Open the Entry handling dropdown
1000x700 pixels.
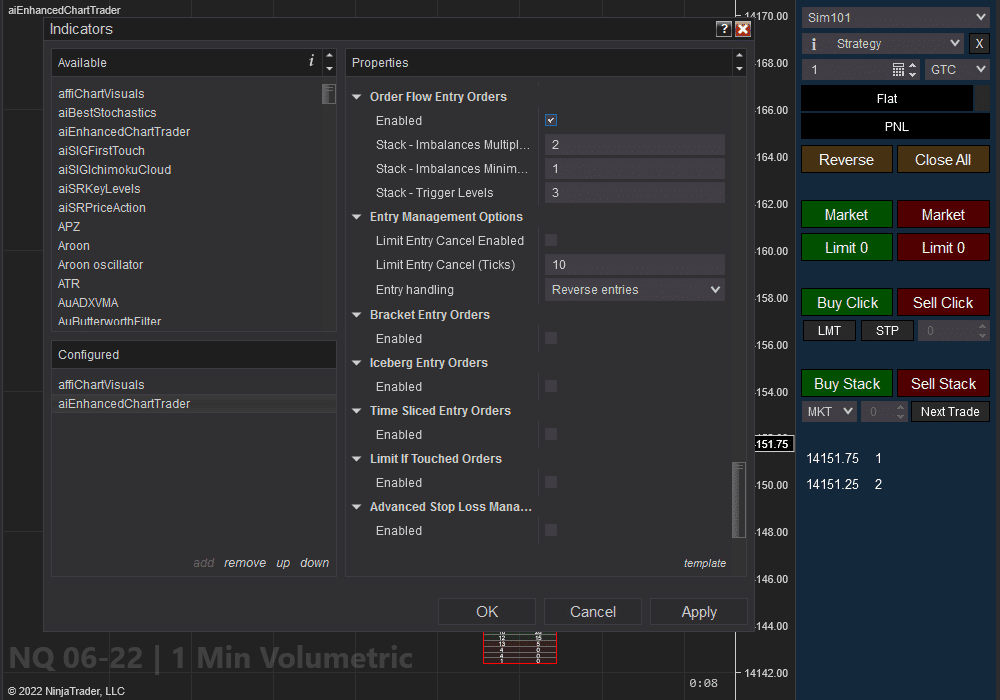click(x=636, y=289)
